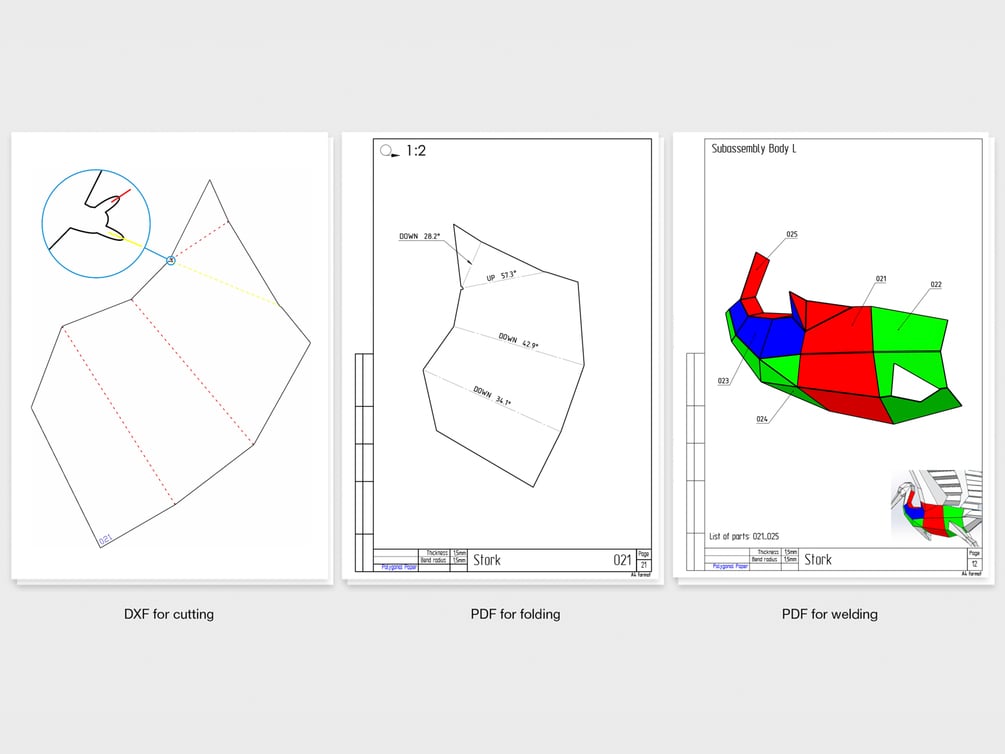Click the 'PDF for welding' caption
1005x754 pixels.
pyautogui.click(x=829, y=614)
